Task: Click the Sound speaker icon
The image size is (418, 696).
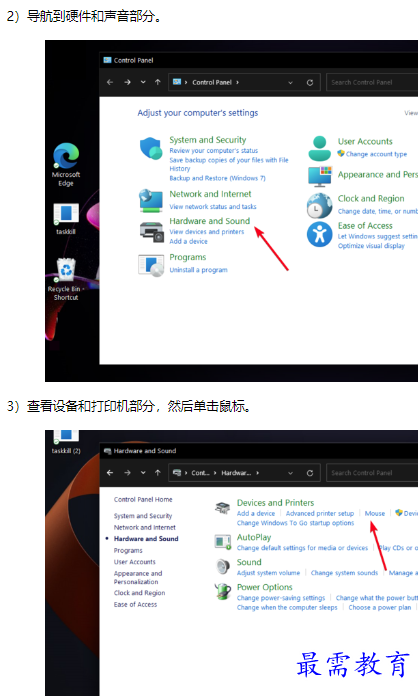Action: pos(222,566)
